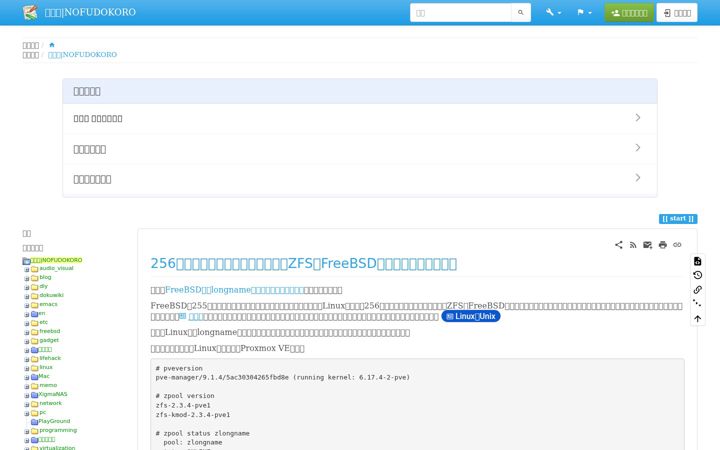Expand the dokuwiki tree folder
The image size is (720, 450).
point(27,296)
